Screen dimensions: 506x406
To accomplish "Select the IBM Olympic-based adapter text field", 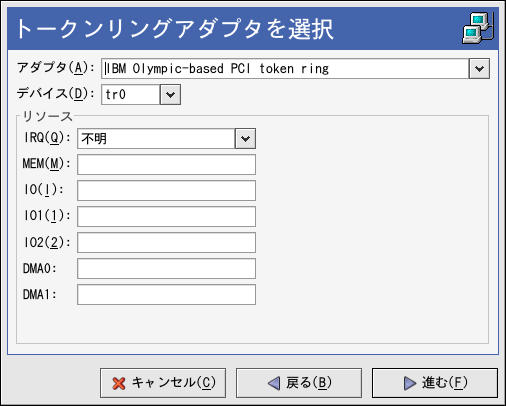I will tap(285, 69).
